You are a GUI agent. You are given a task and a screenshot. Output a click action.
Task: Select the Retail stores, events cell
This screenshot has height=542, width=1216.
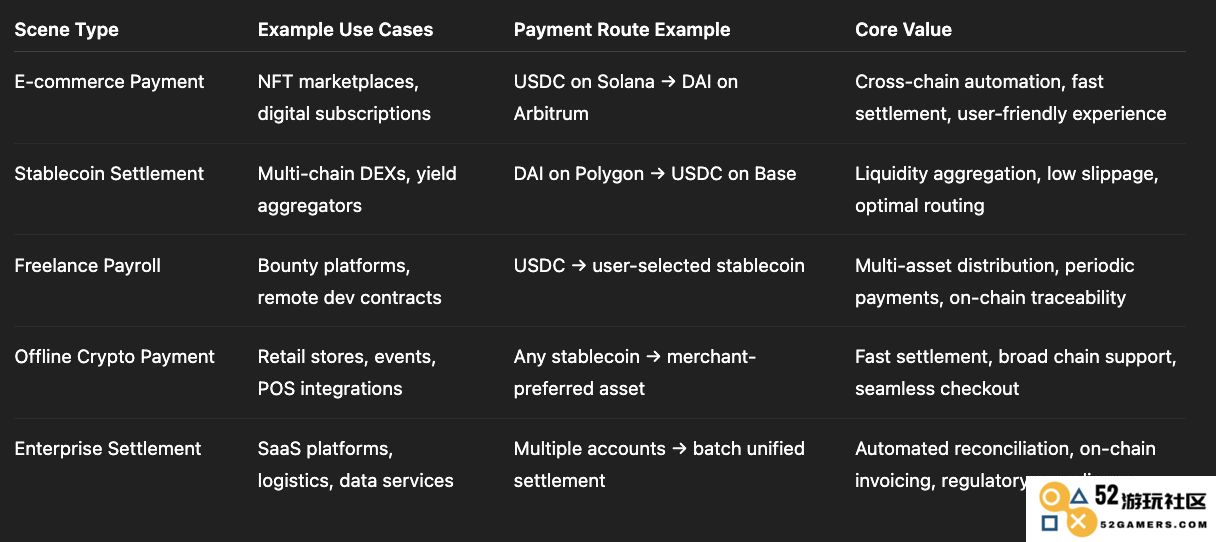pyautogui.click(x=347, y=373)
